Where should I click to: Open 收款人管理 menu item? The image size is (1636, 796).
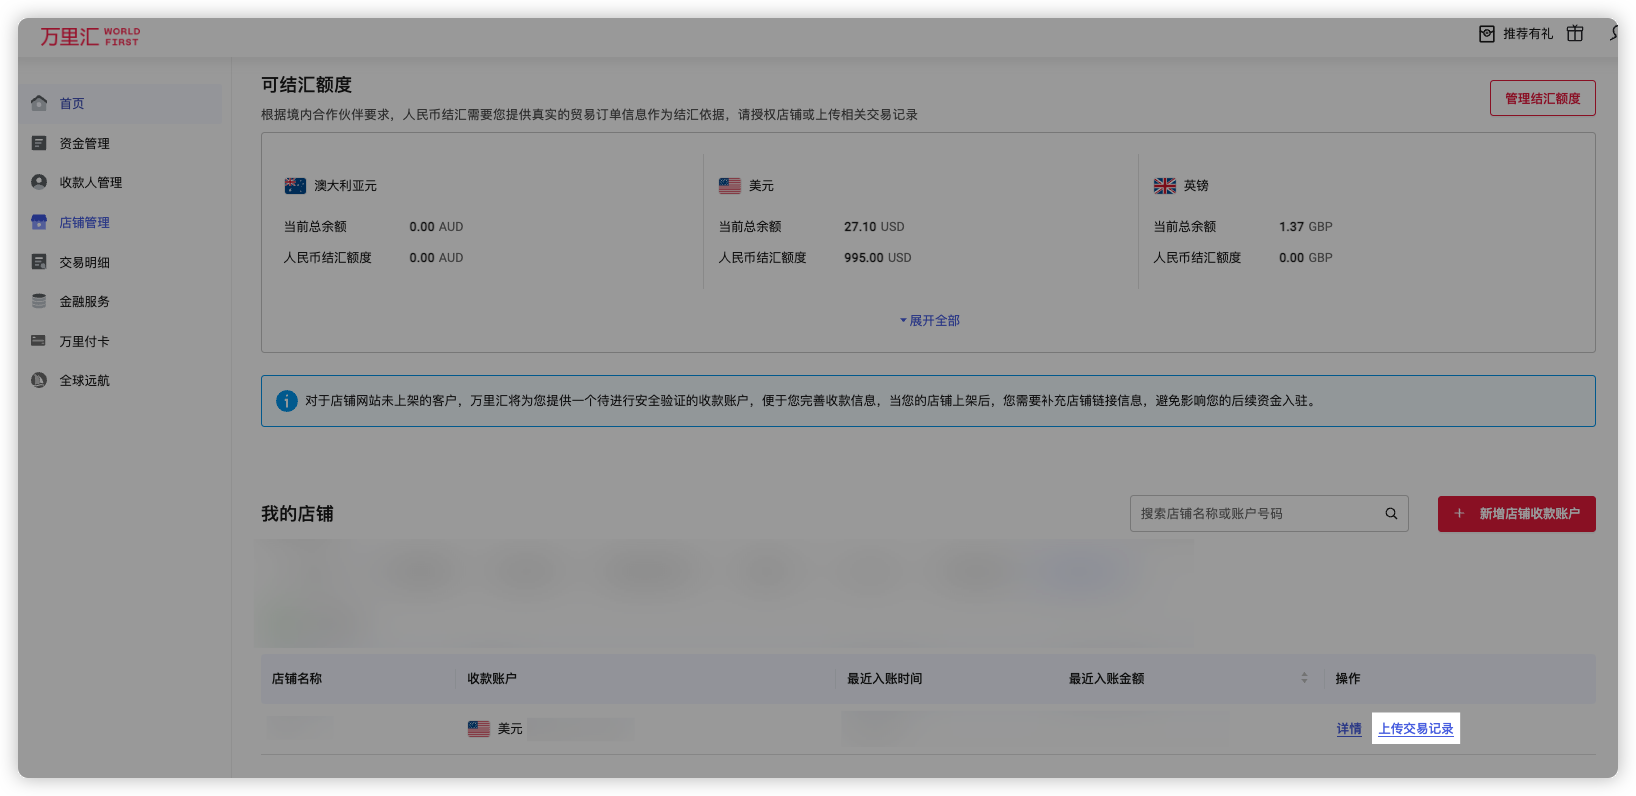point(91,182)
